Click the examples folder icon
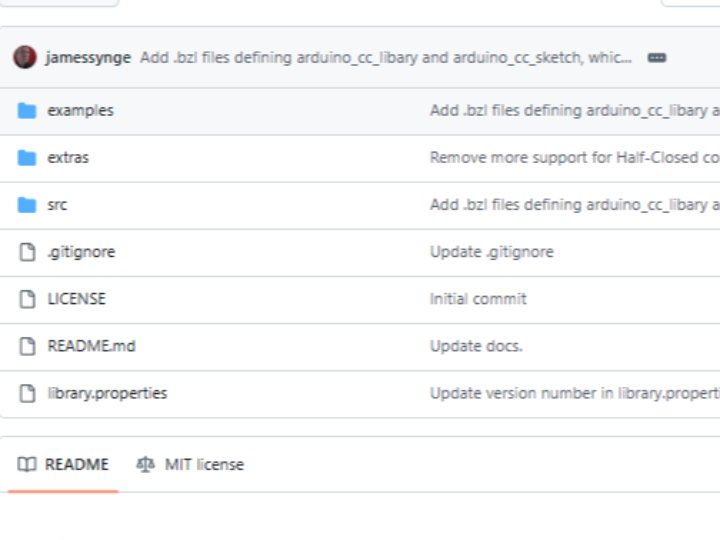 [27, 110]
